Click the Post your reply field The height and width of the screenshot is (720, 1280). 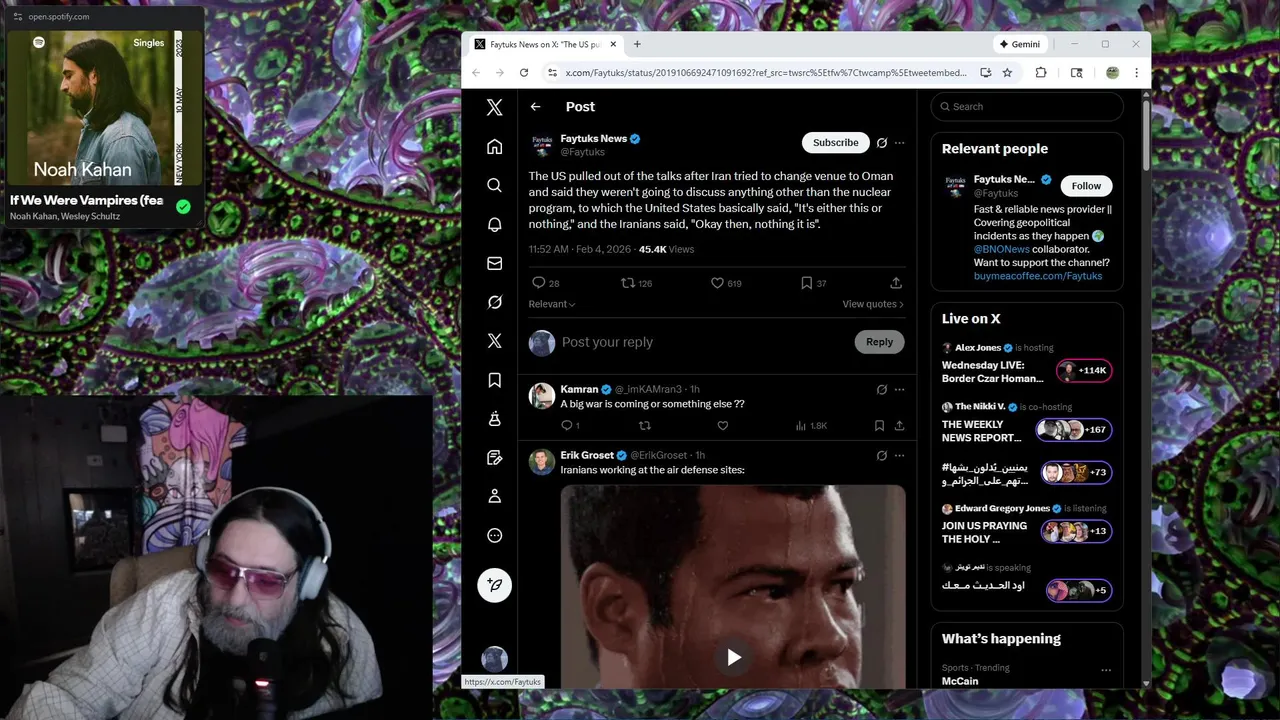[x=704, y=342]
